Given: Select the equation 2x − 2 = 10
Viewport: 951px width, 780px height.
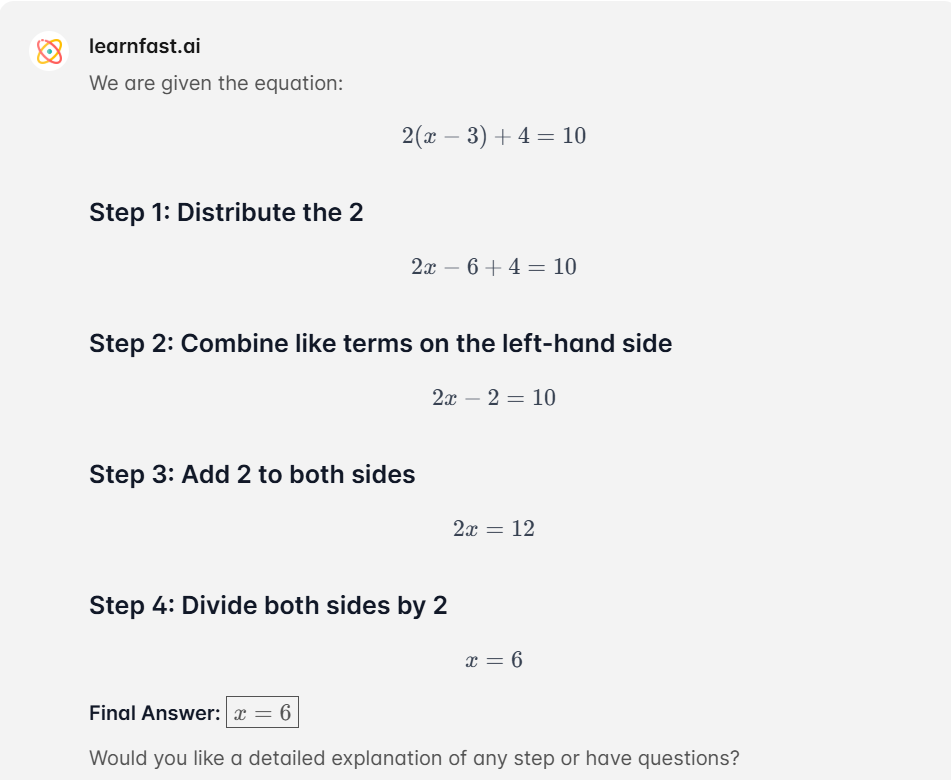Looking at the screenshot, I should click(x=494, y=397).
